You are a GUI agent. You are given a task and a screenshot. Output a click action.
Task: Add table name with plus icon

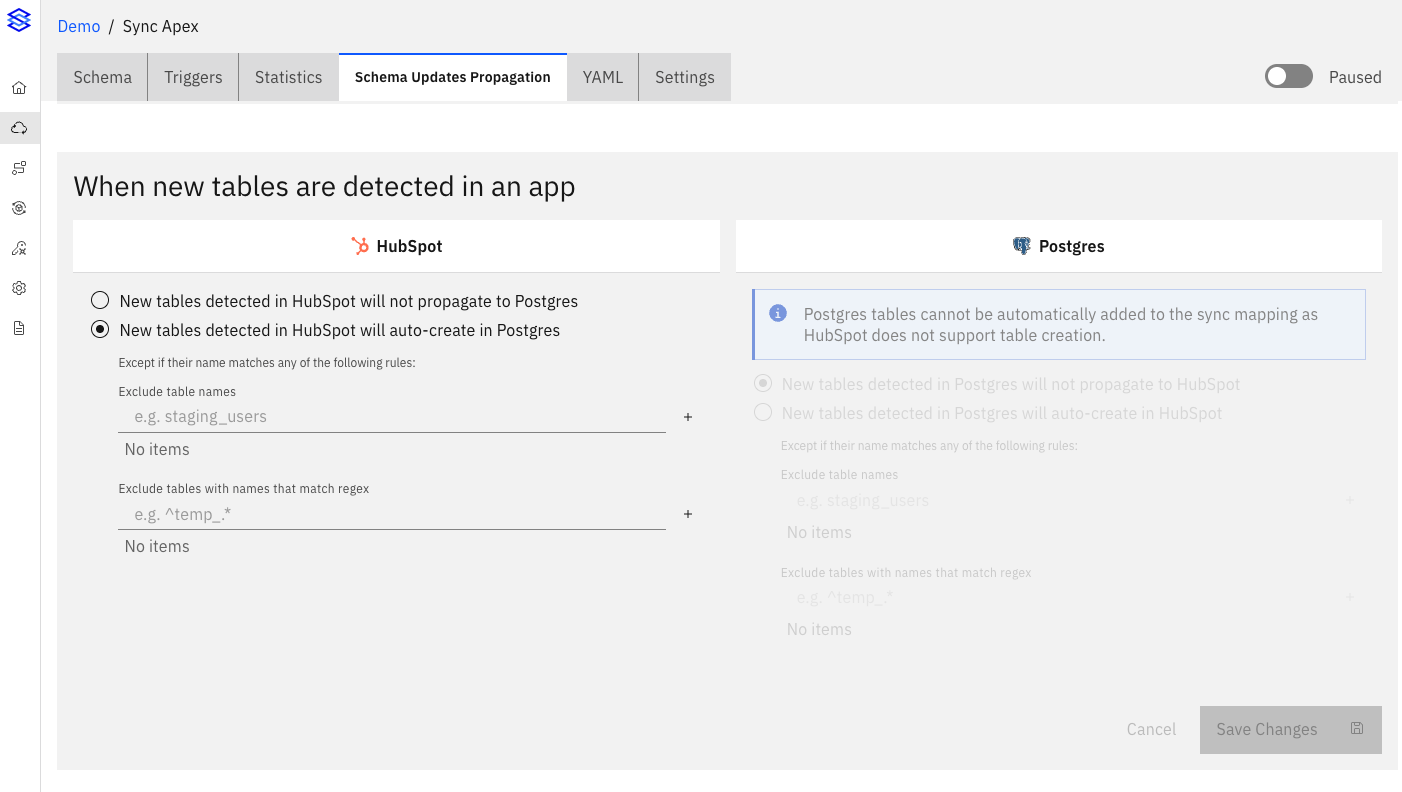click(688, 417)
